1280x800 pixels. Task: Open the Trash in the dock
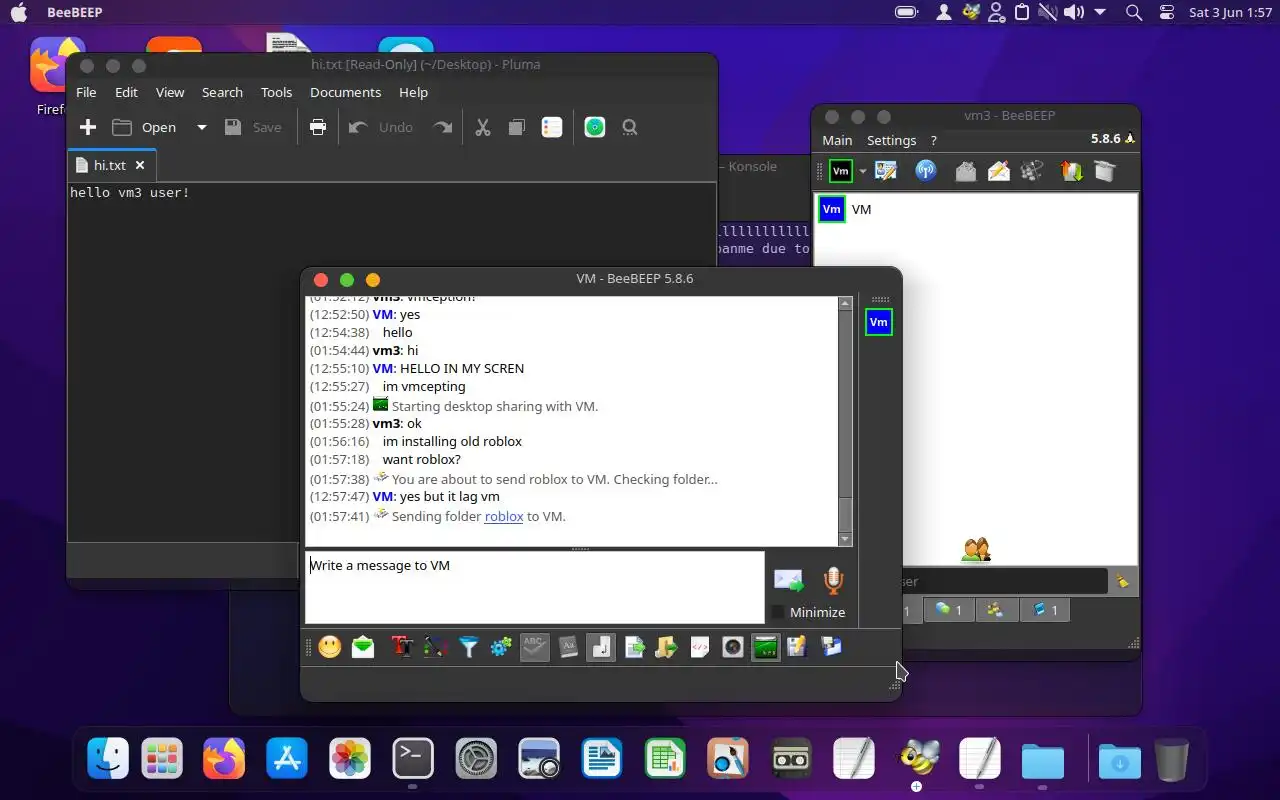pos(1171,759)
